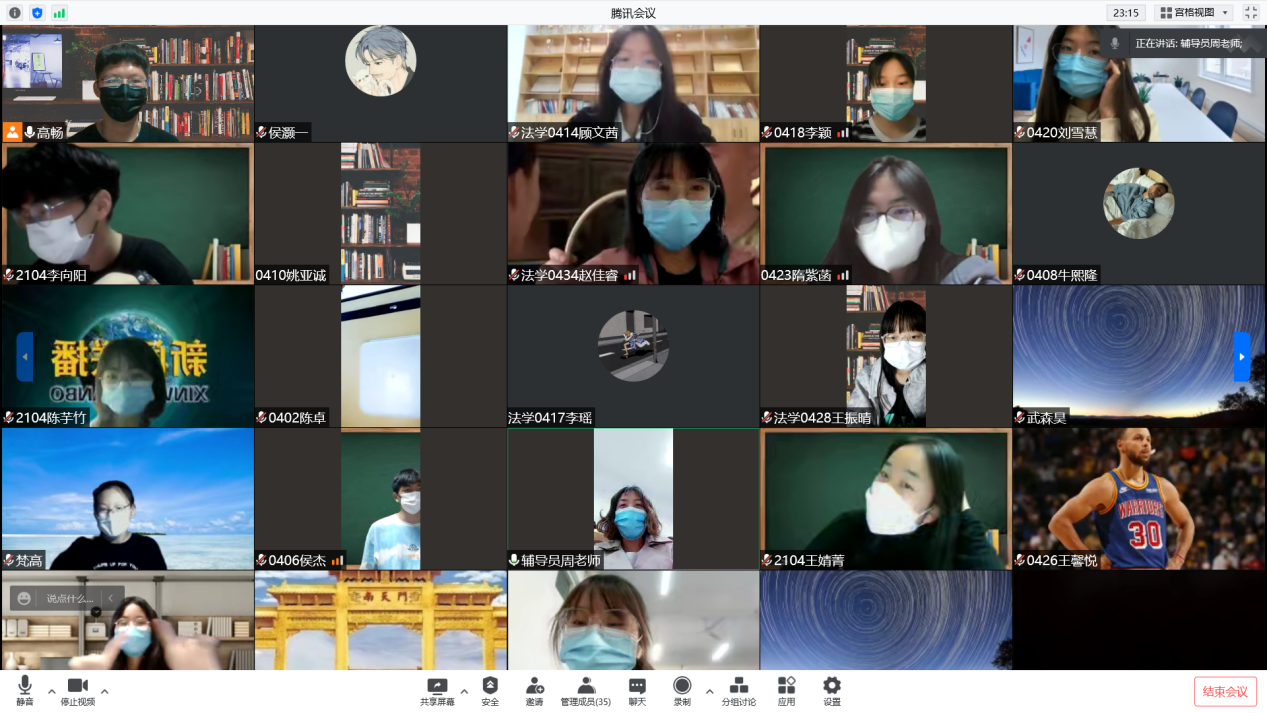Screen dimensions: 1267x713
Task: Expand audio options arrow beside 静音
Action: (52, 691)
